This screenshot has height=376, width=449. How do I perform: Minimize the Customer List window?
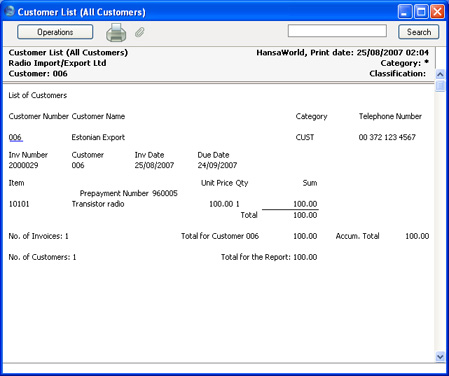click(x=405, y=12)
